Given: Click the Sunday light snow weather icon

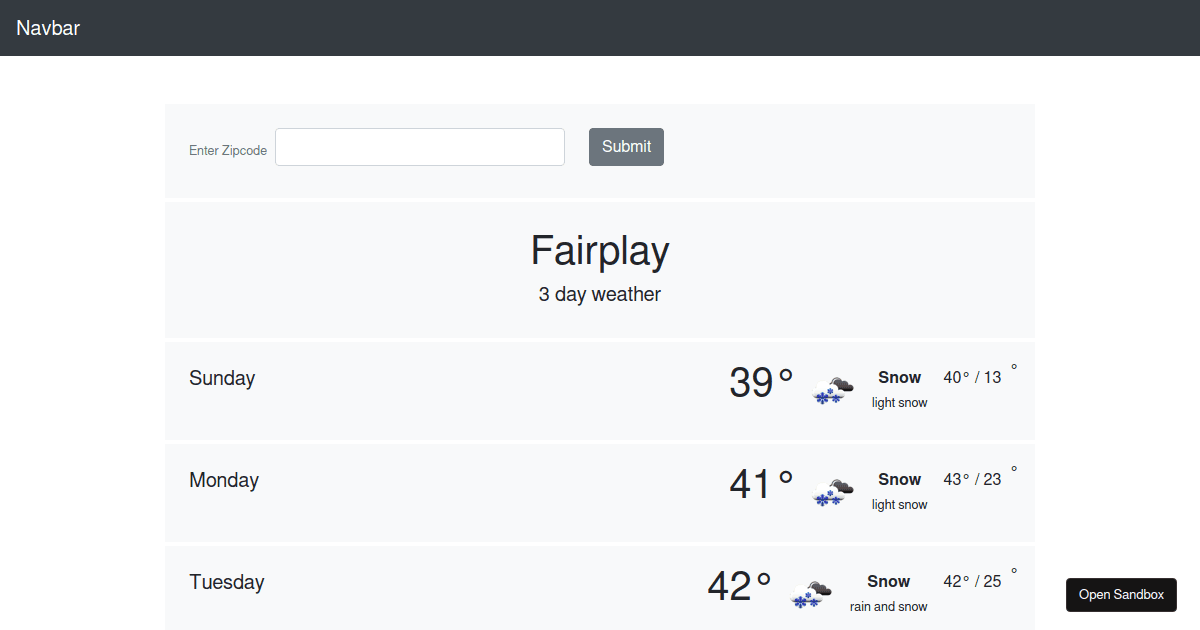Looking at the screenshot, I should tap(832, 389).
